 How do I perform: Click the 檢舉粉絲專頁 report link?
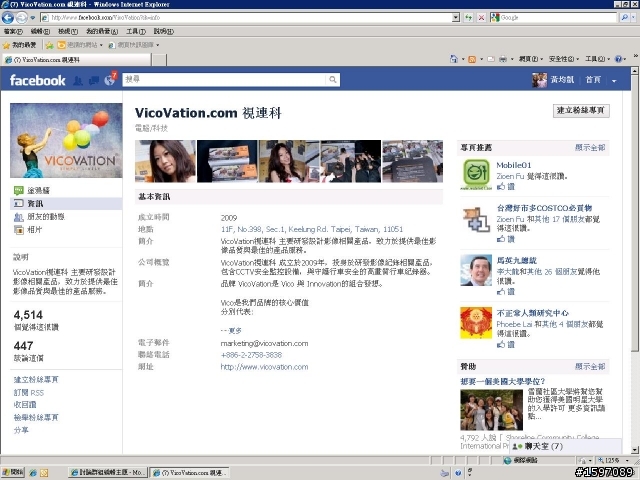(36, 417)
